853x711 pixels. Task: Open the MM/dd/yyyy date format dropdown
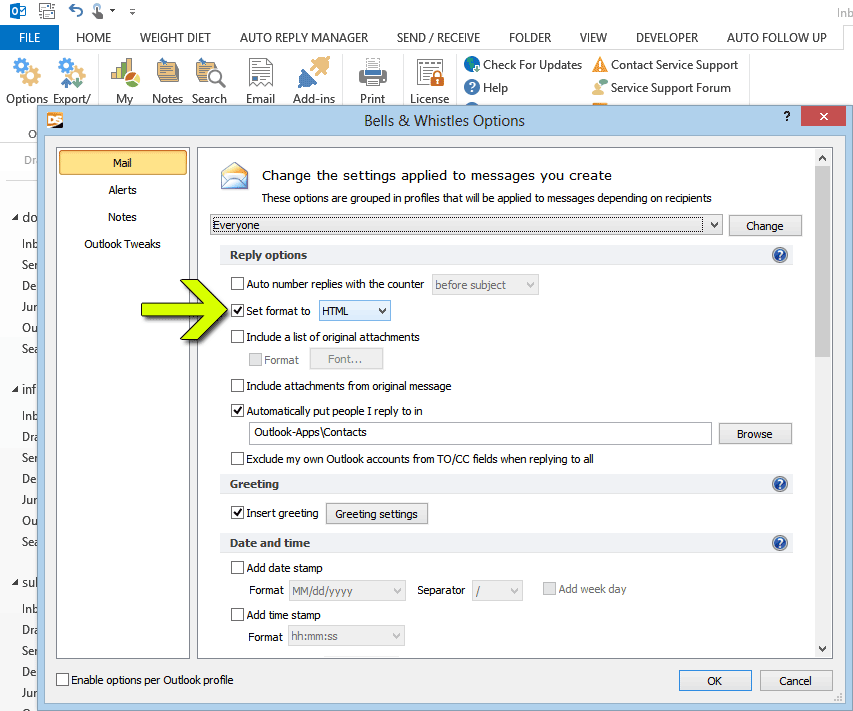(347, 590)
